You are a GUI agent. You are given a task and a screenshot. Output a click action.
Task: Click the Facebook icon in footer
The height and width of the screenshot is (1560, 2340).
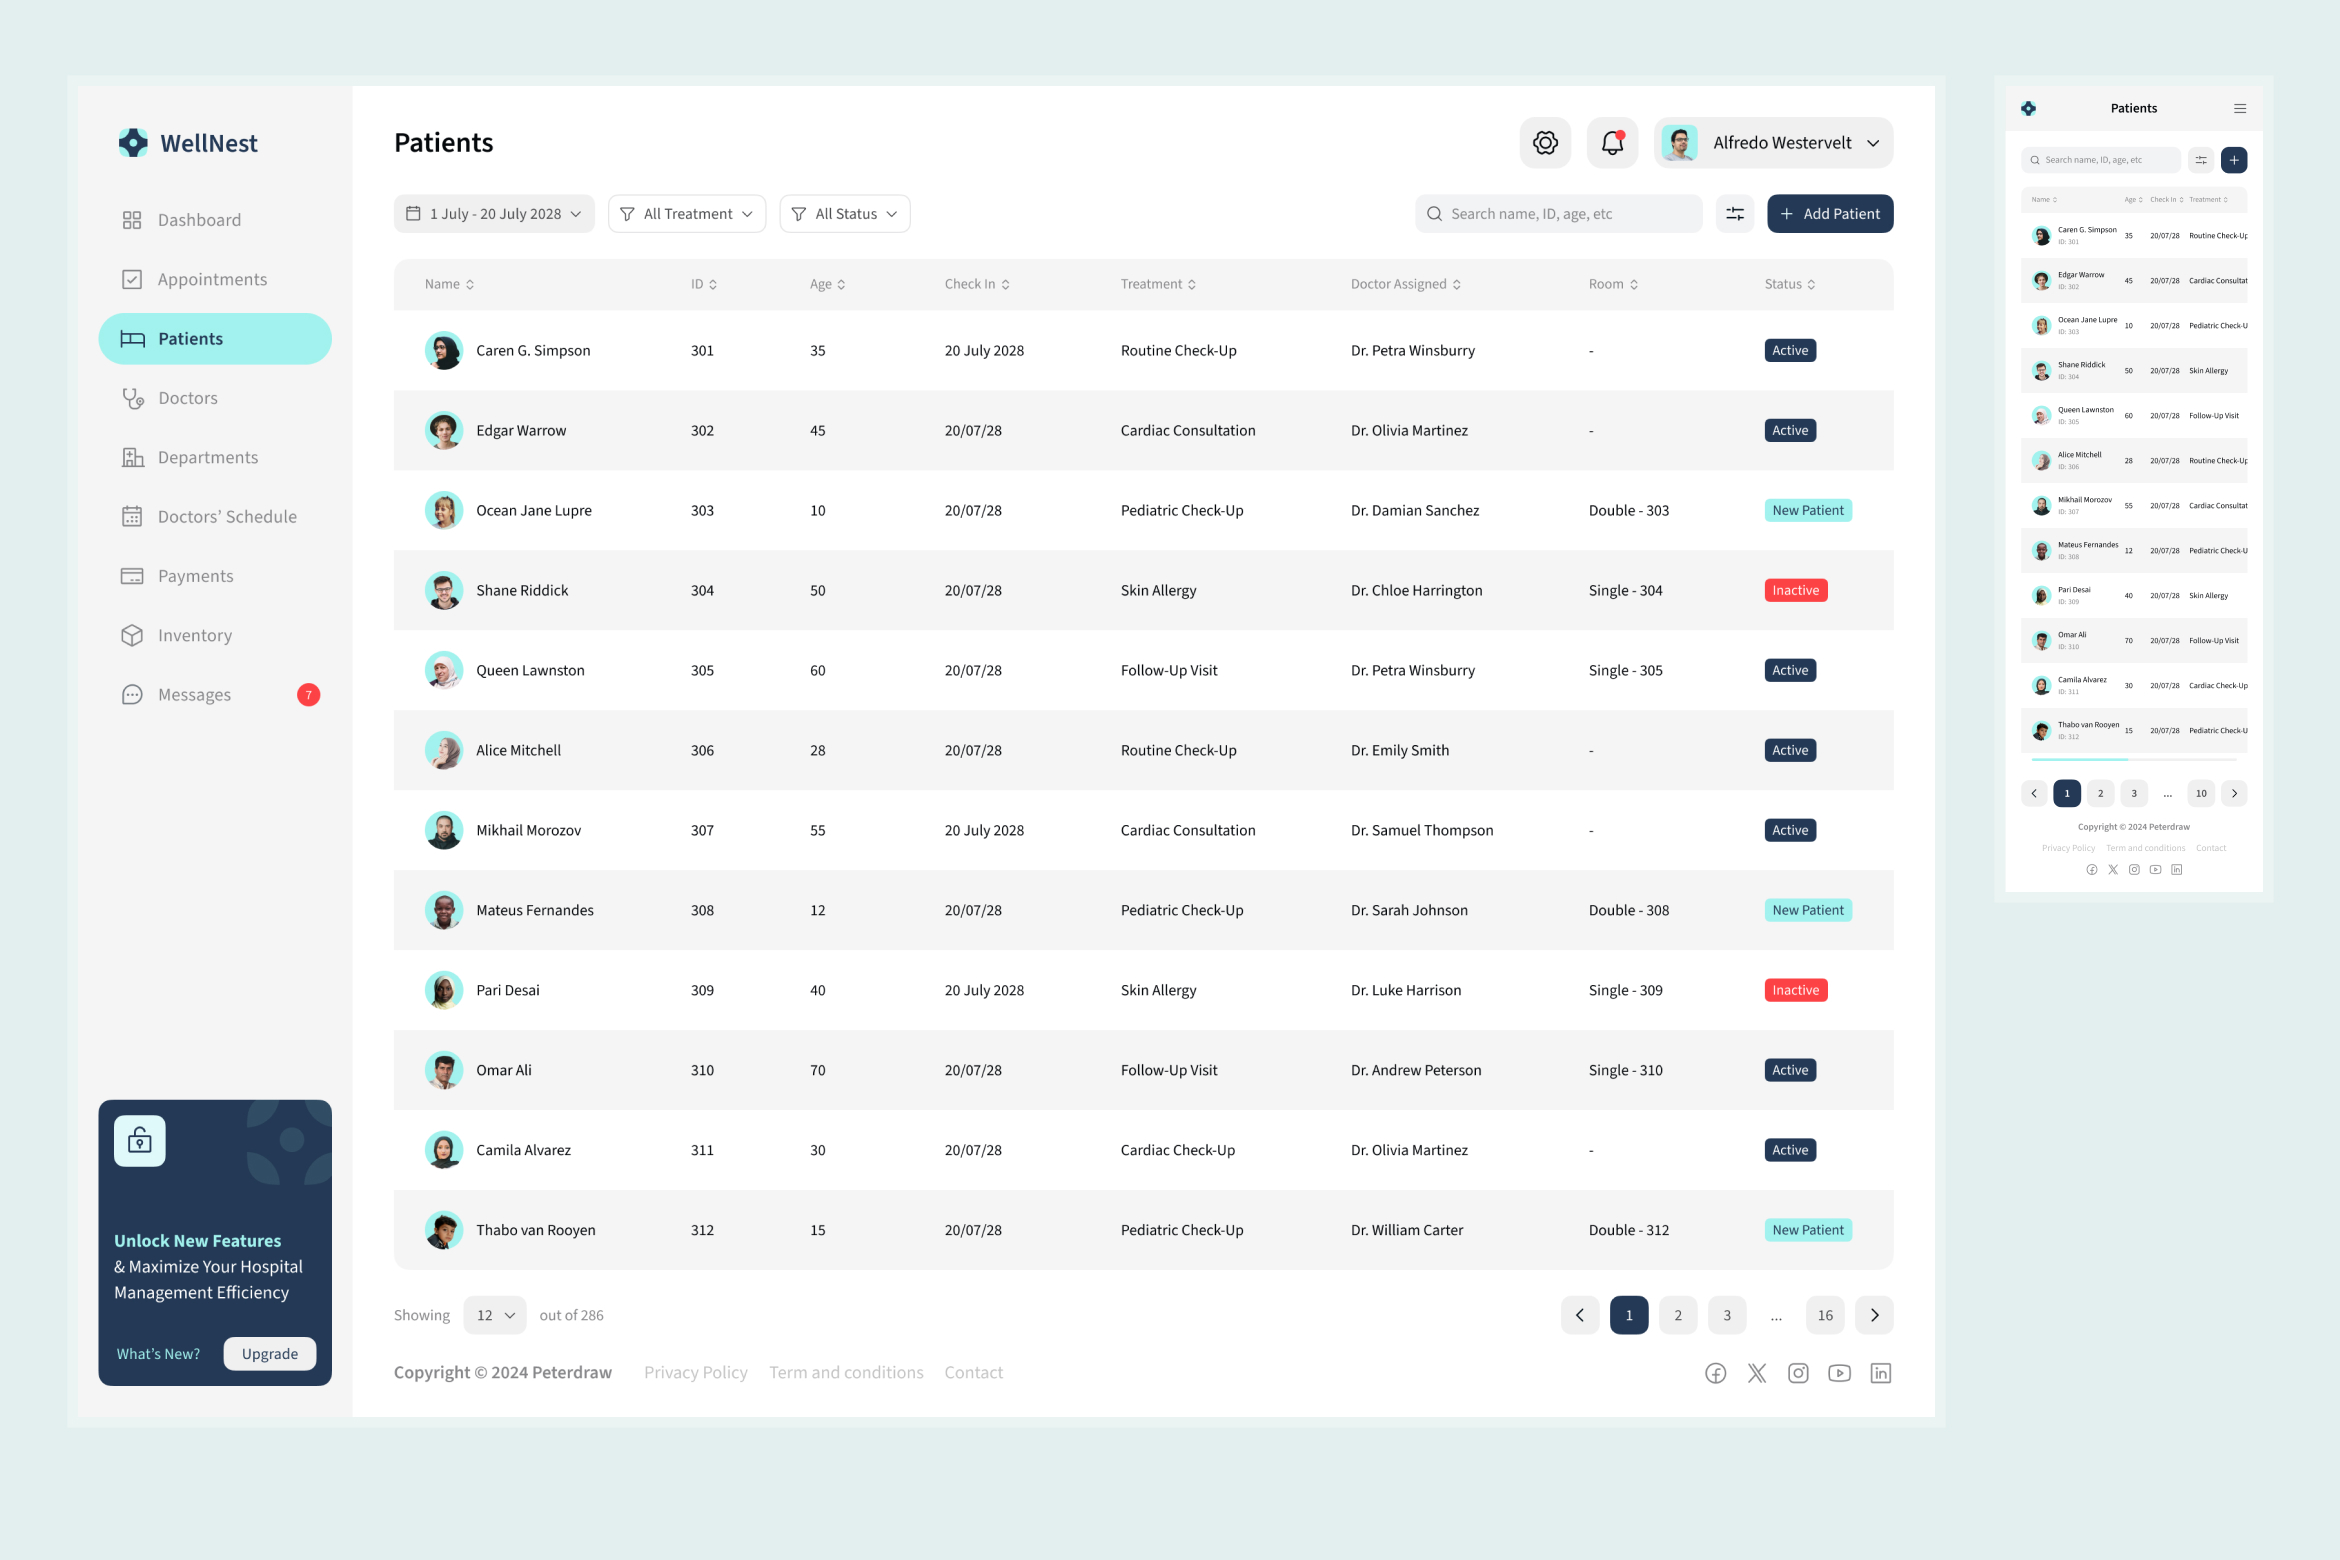[1716, 1373]
